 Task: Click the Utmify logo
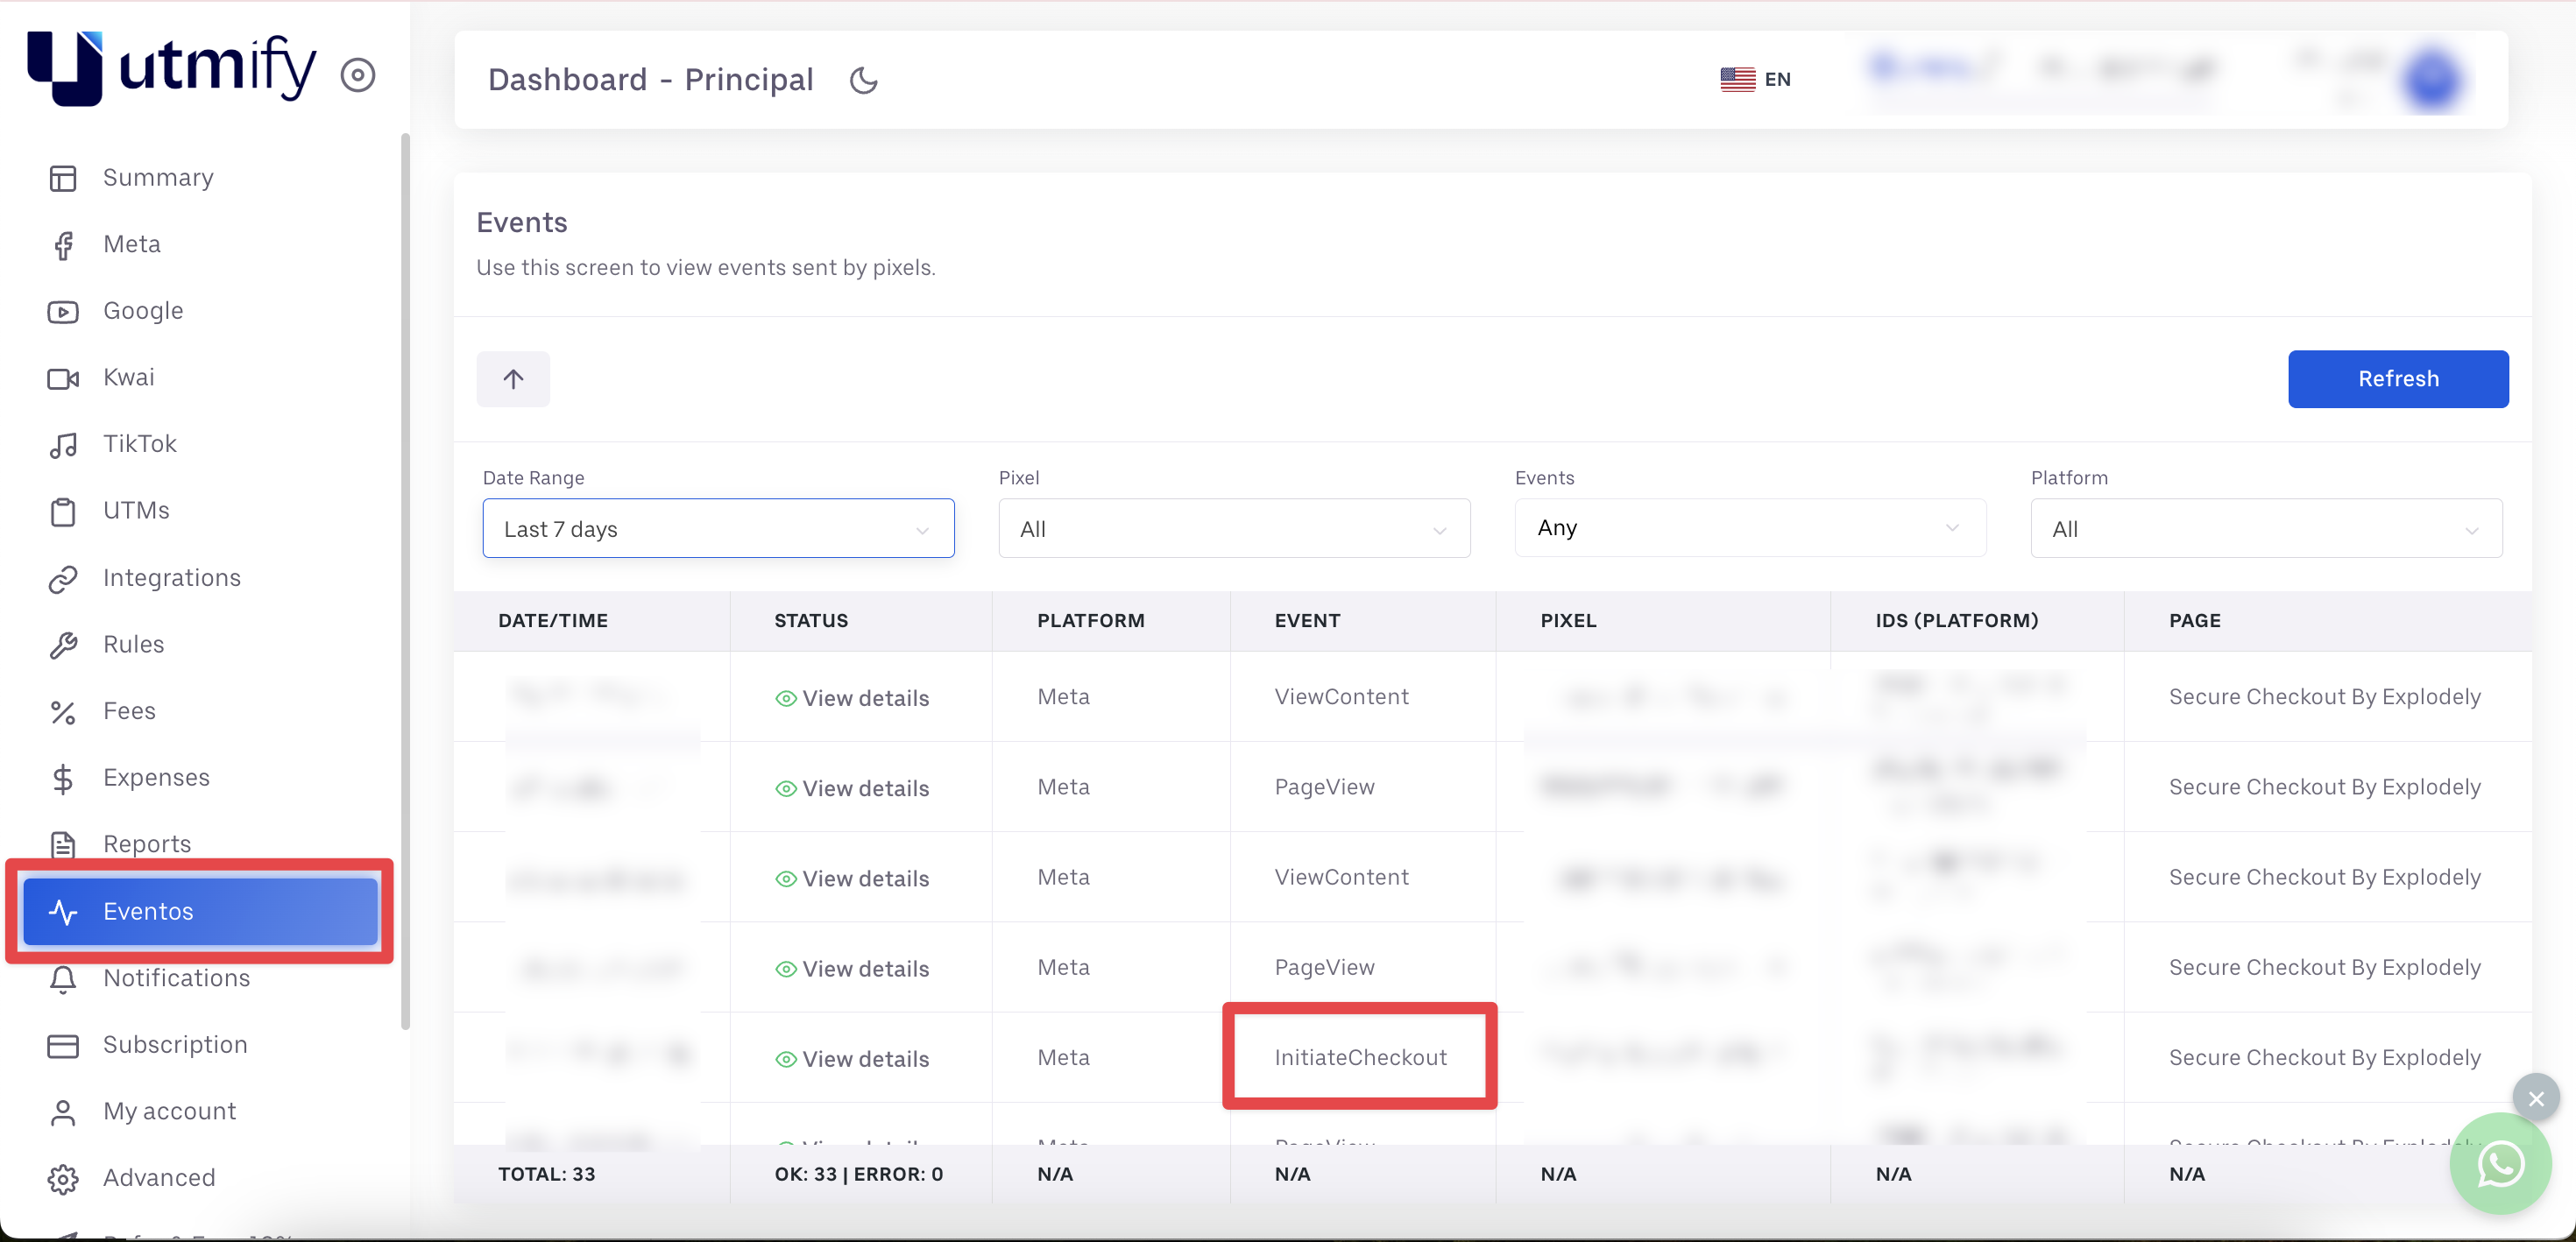coord(171,68)
